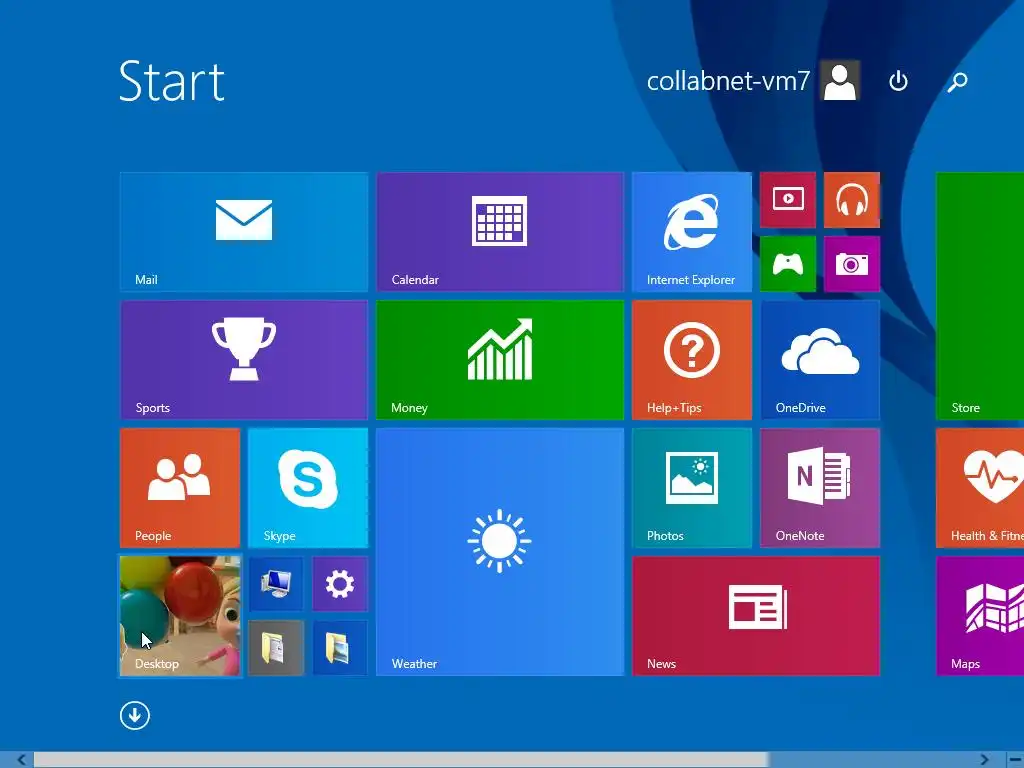Open the Store tile
The image size is (1024, 768).
(x=980, y=296)
